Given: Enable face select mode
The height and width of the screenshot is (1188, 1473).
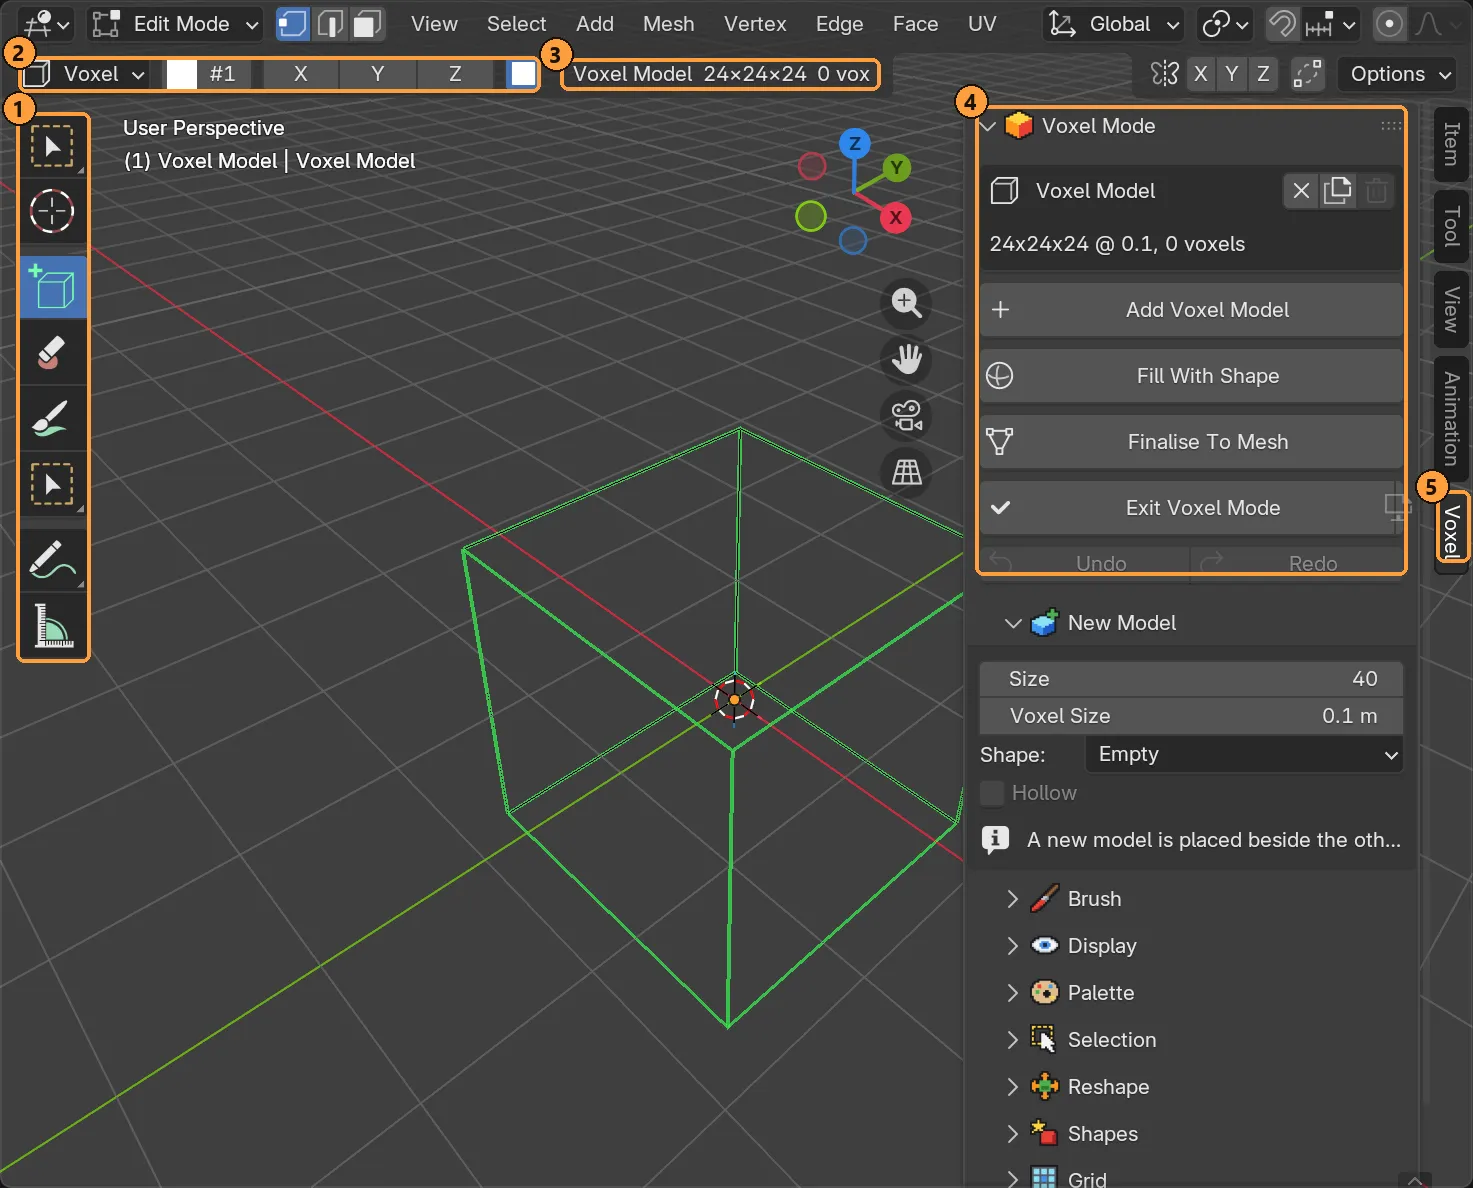Looking at the screenshot, I should tap(368, 24).
